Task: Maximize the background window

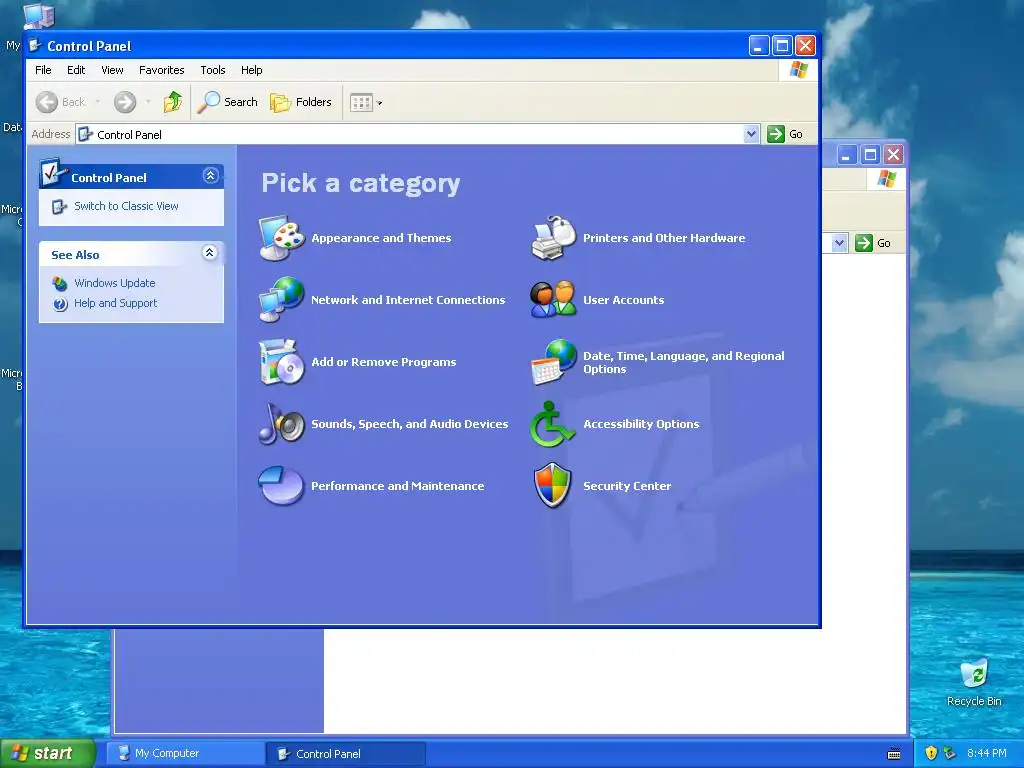Action: click(x=870, y=155)
